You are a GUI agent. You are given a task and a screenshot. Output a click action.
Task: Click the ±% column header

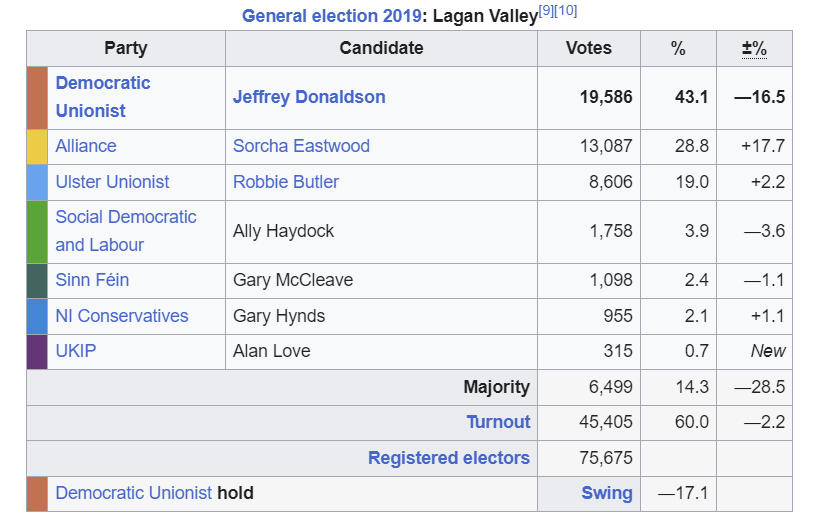pos(754,48)
